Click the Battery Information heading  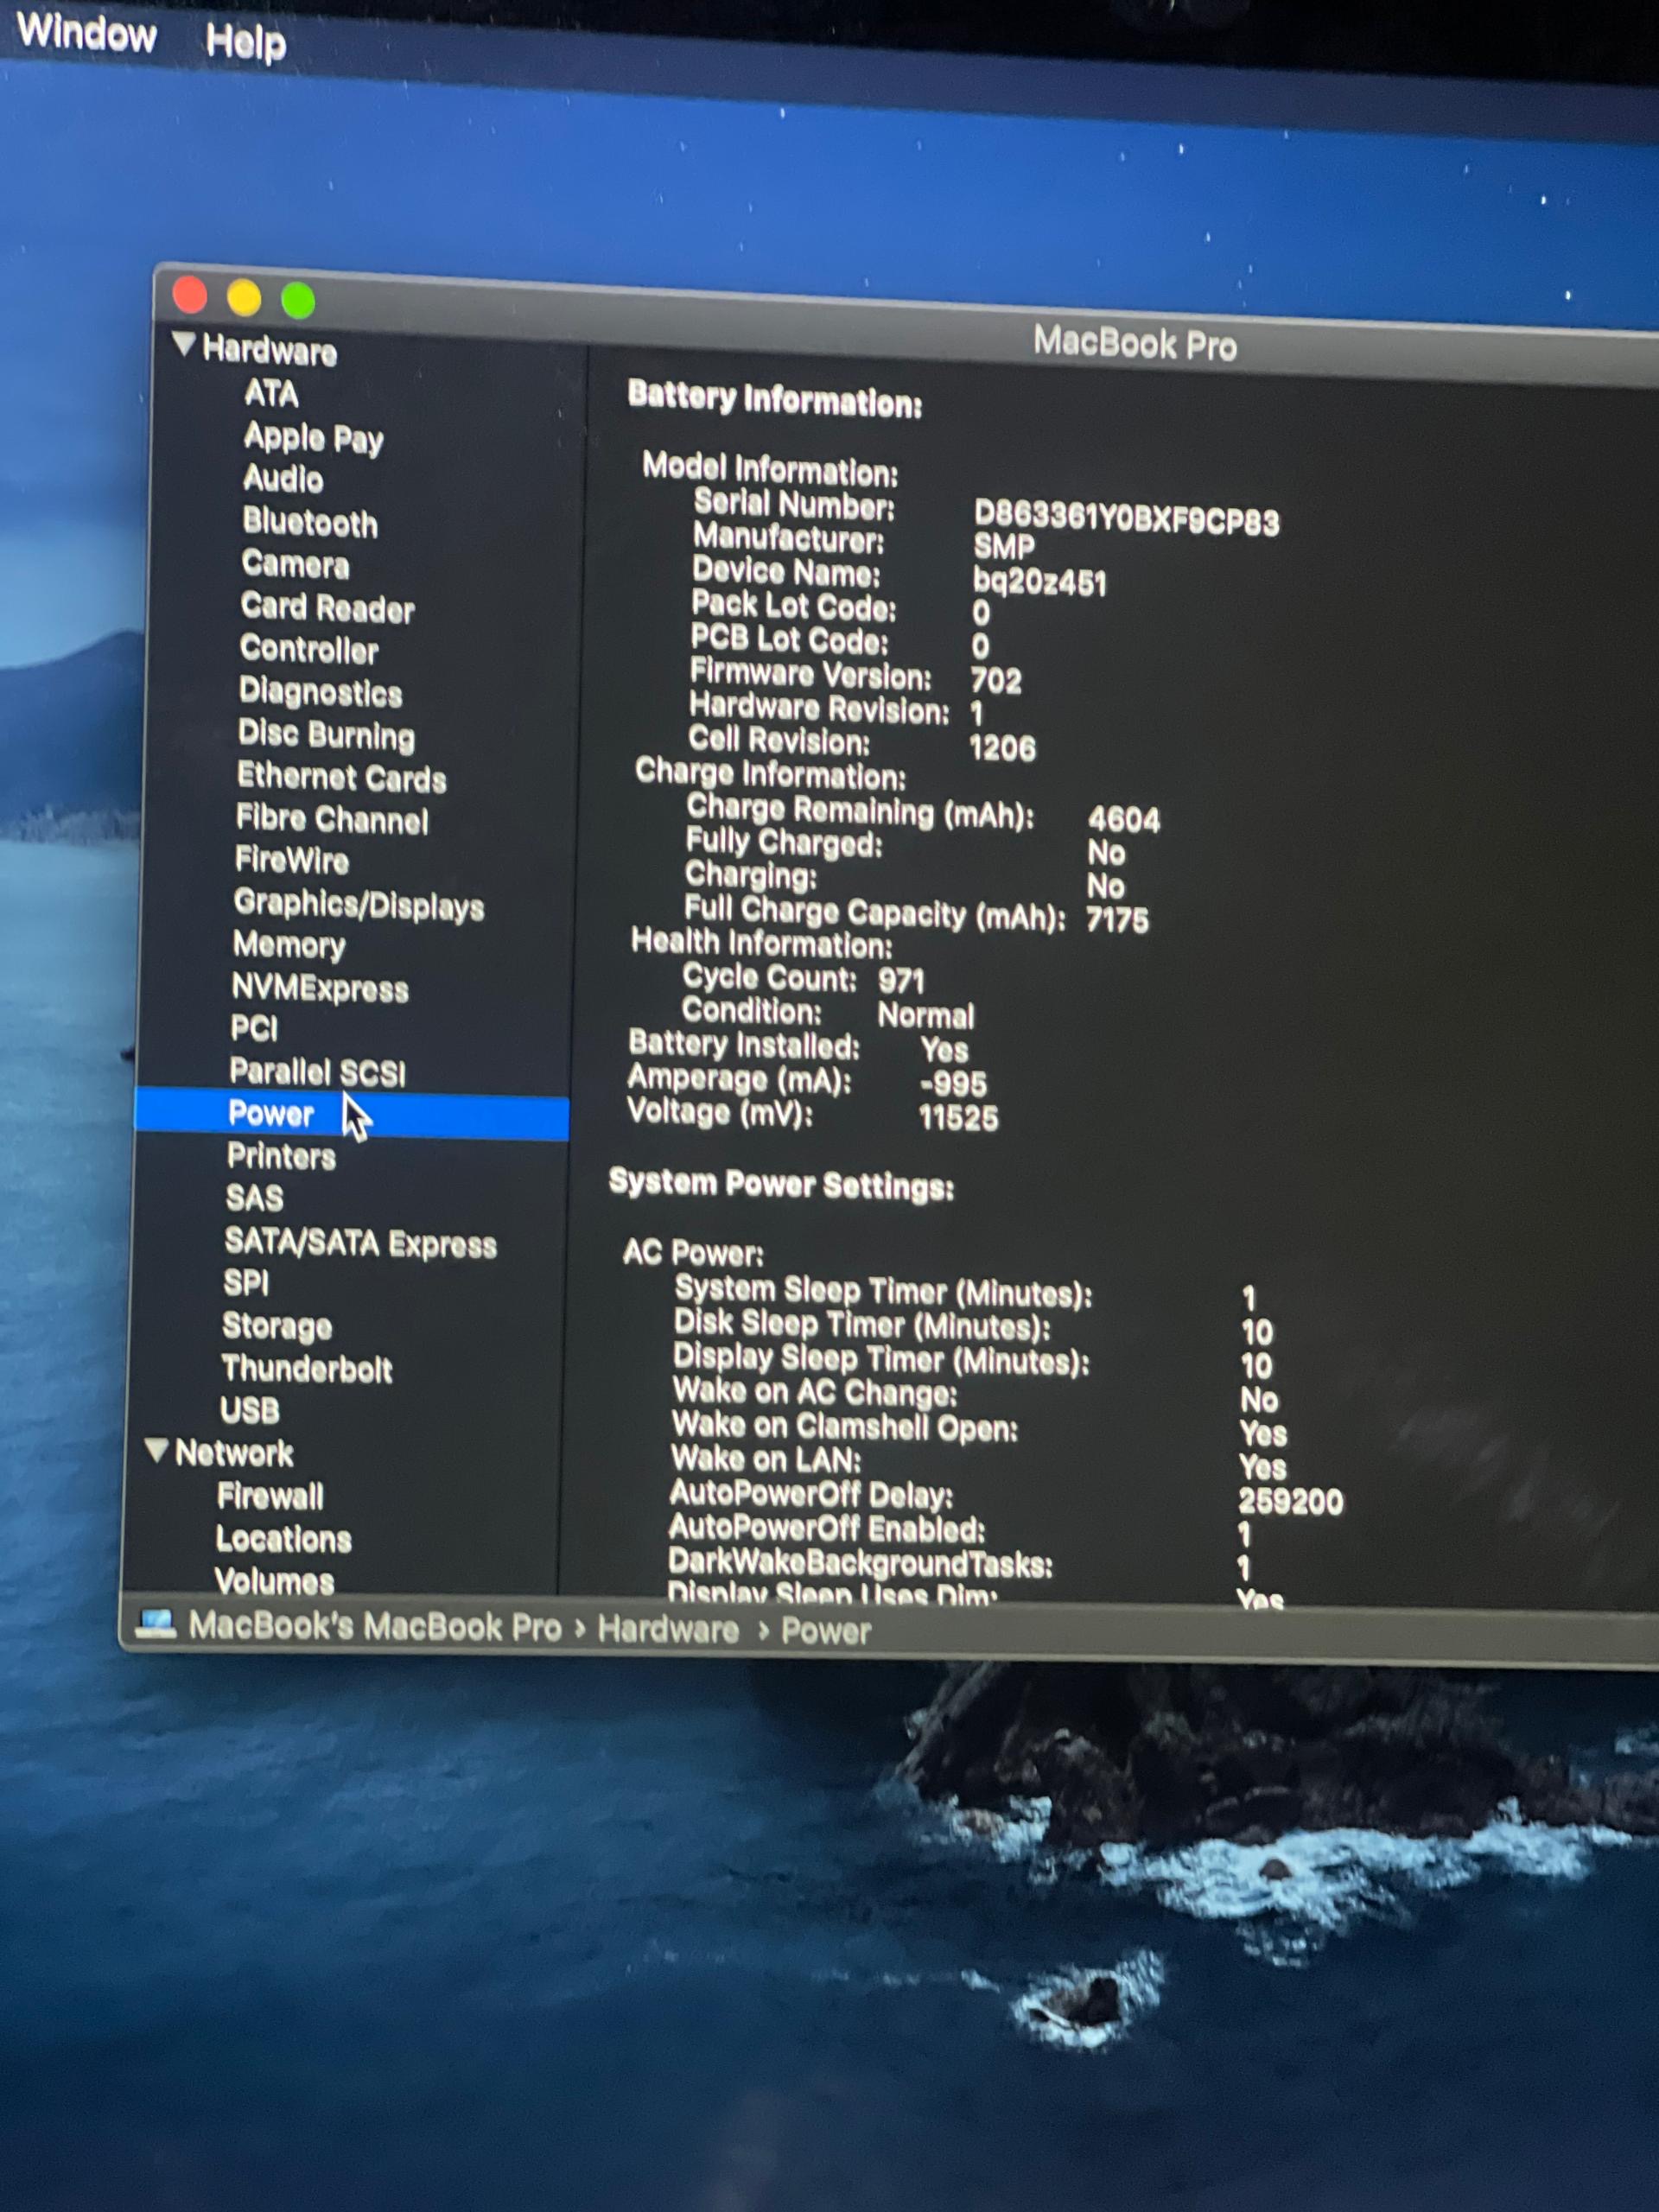click(x=774, y=399)
